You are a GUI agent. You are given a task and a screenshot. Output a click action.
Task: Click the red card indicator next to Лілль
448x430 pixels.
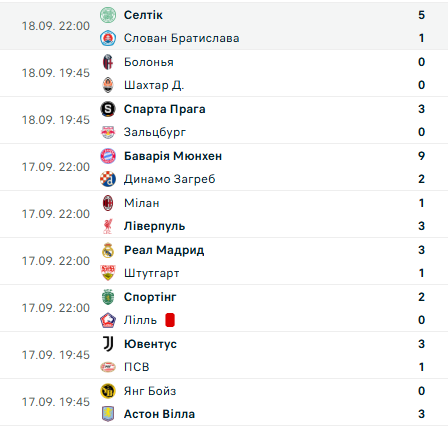click(x=170, y=320)
